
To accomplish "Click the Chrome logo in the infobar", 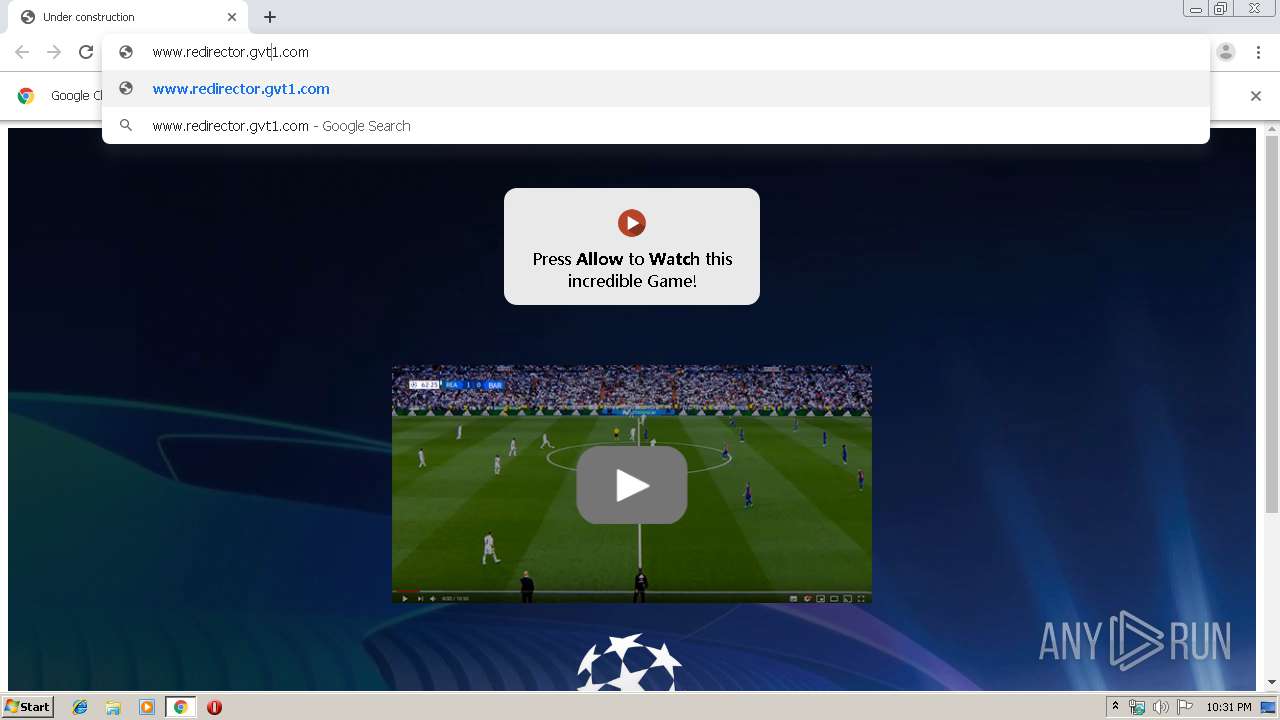I will coord(26,96).
